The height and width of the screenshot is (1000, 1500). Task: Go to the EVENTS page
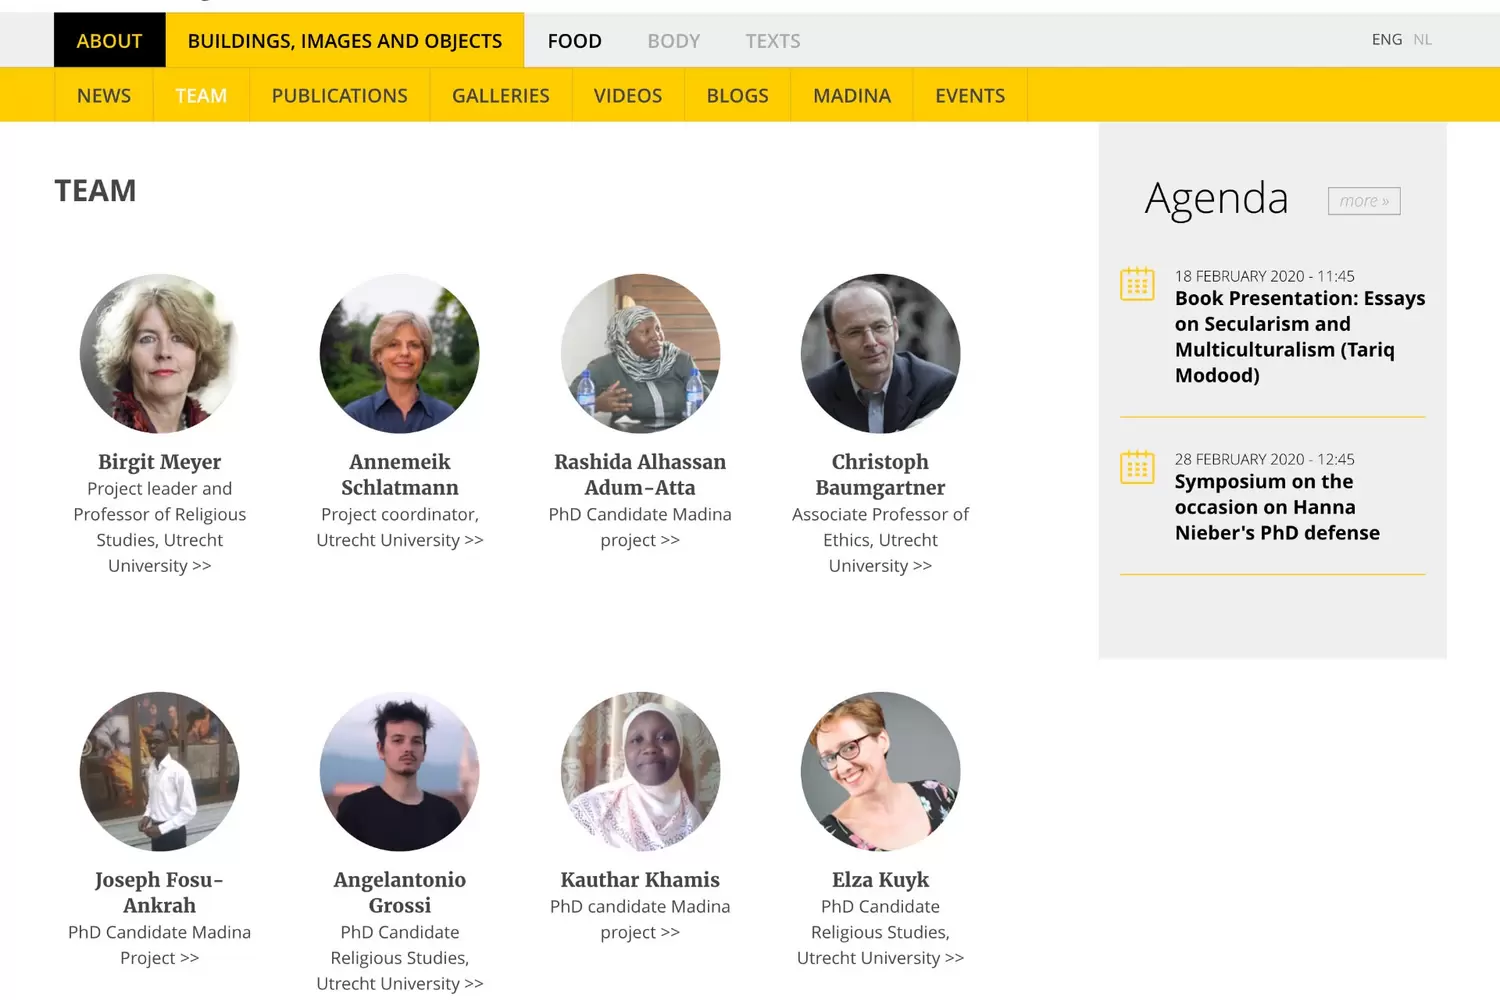tap(970, 96)
